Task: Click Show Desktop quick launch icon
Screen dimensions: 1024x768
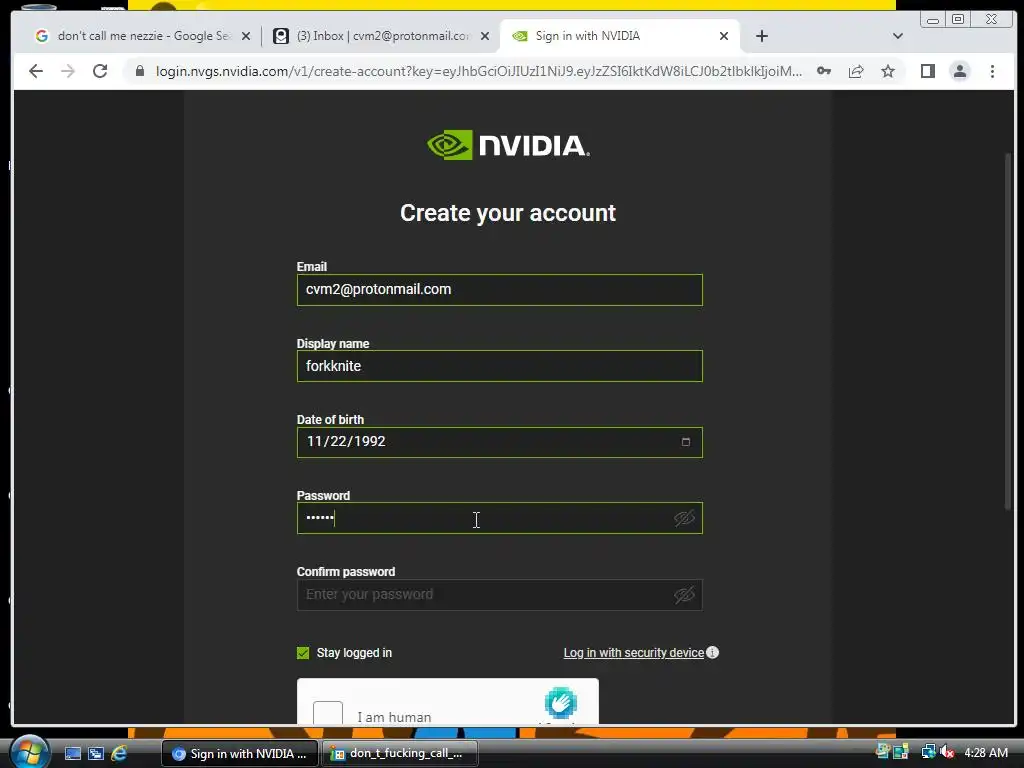Action: click(x=73, y=754)
